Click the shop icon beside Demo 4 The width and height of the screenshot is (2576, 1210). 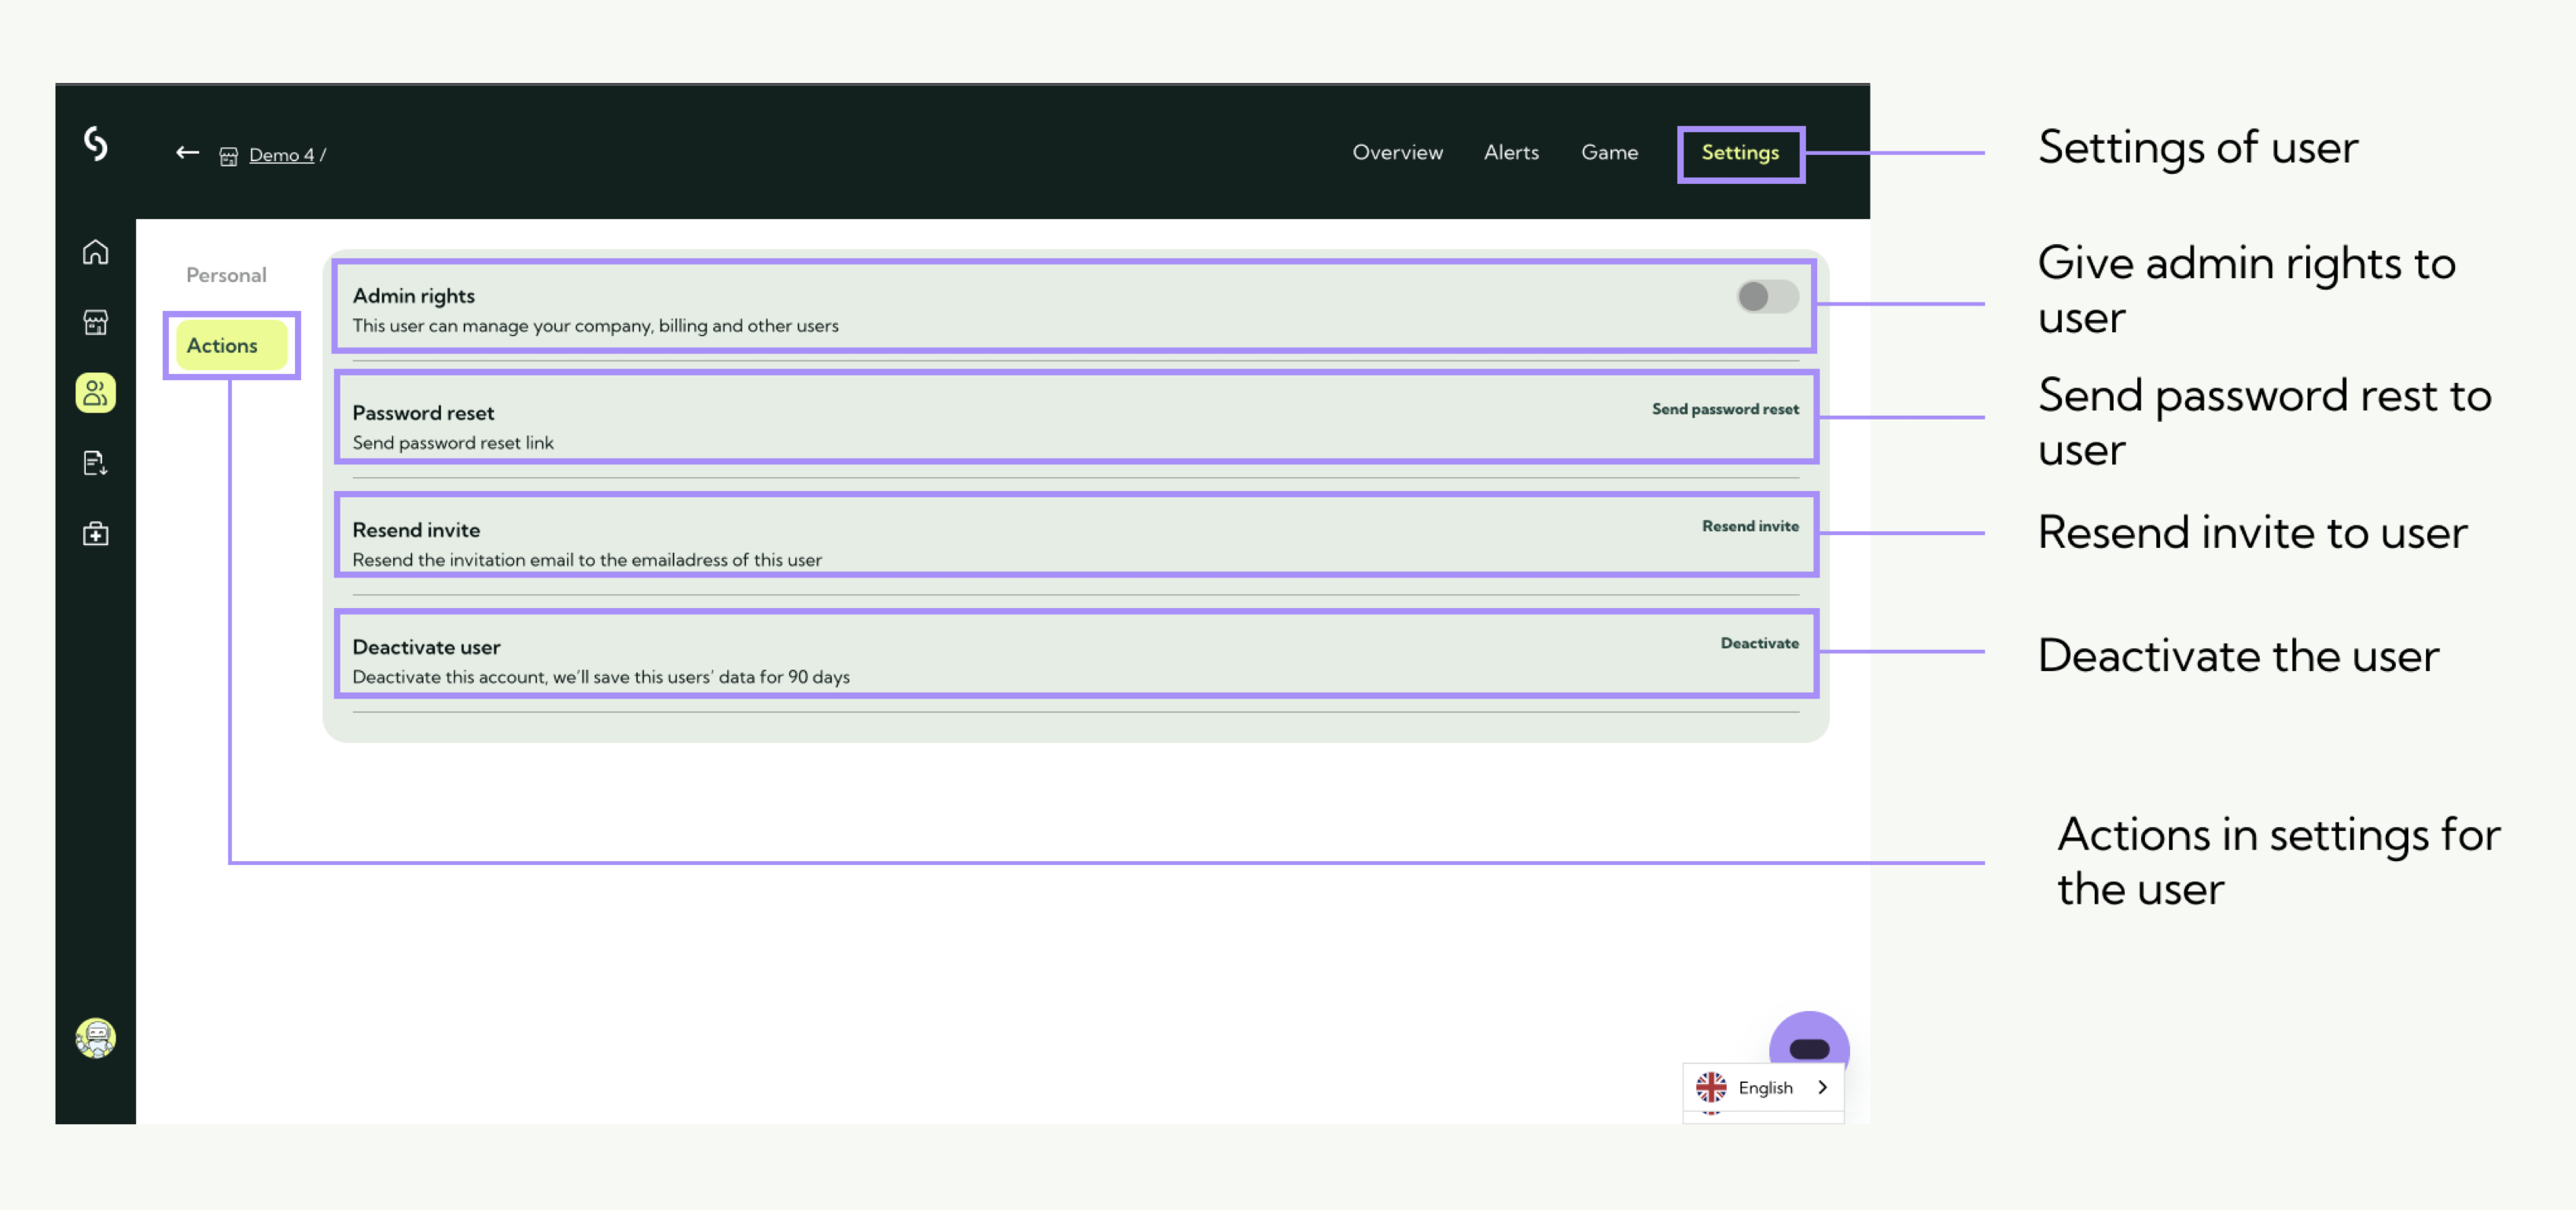tap(228, 156)
